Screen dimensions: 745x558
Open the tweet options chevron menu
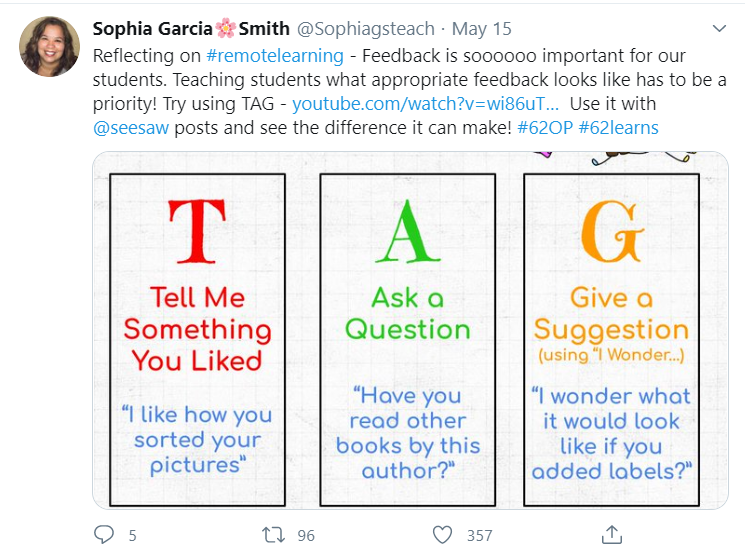tap(719, 29)
